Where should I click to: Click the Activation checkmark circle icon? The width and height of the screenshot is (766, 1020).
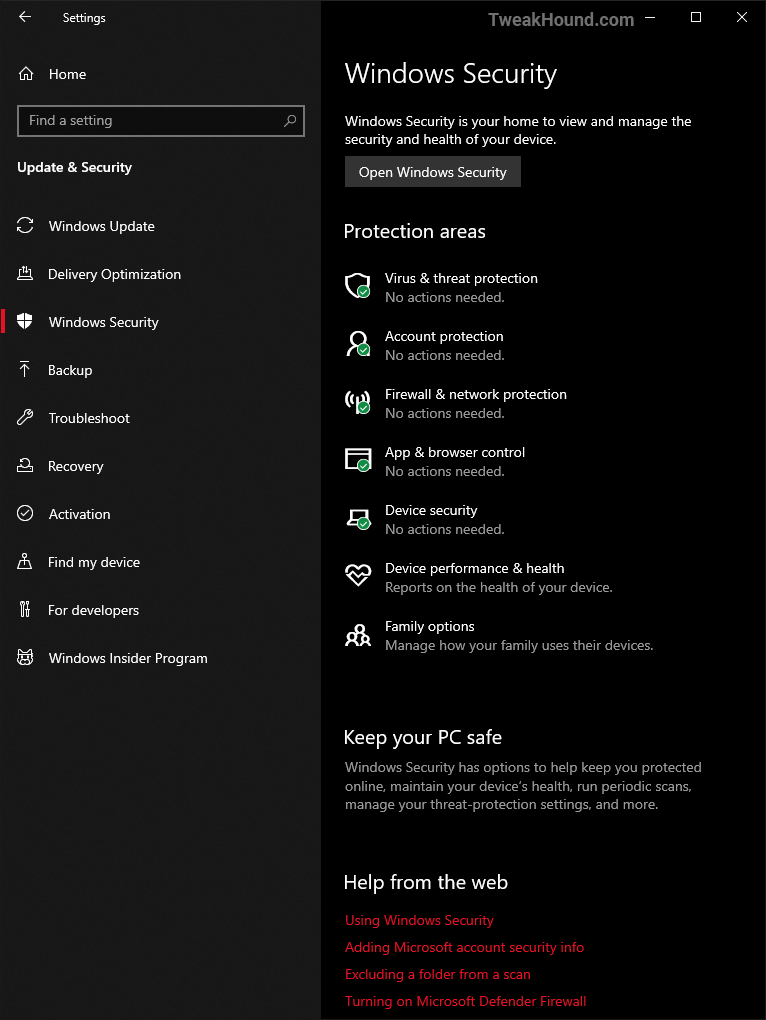(x=25, y=513)
